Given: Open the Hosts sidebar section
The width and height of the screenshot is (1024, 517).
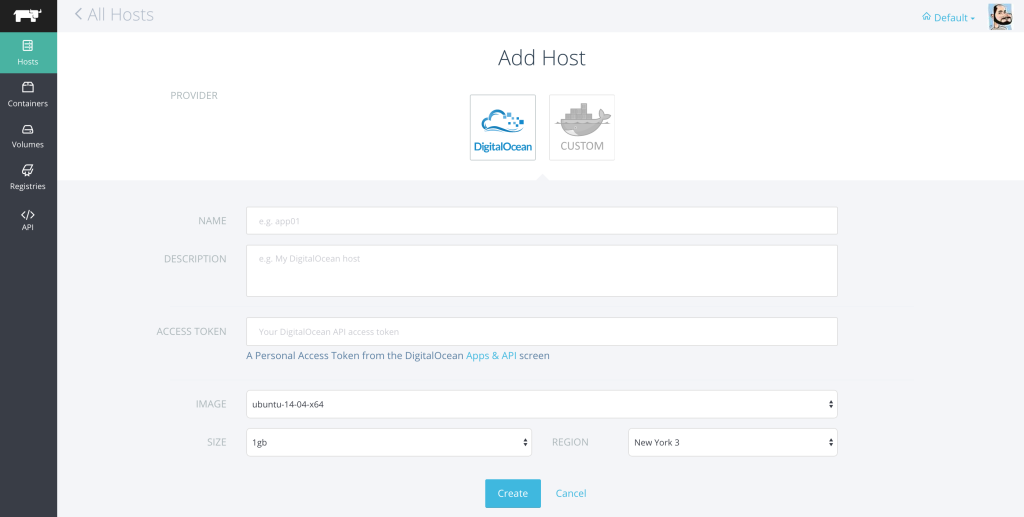Looking at the screenshot, I should click(28, 52).
